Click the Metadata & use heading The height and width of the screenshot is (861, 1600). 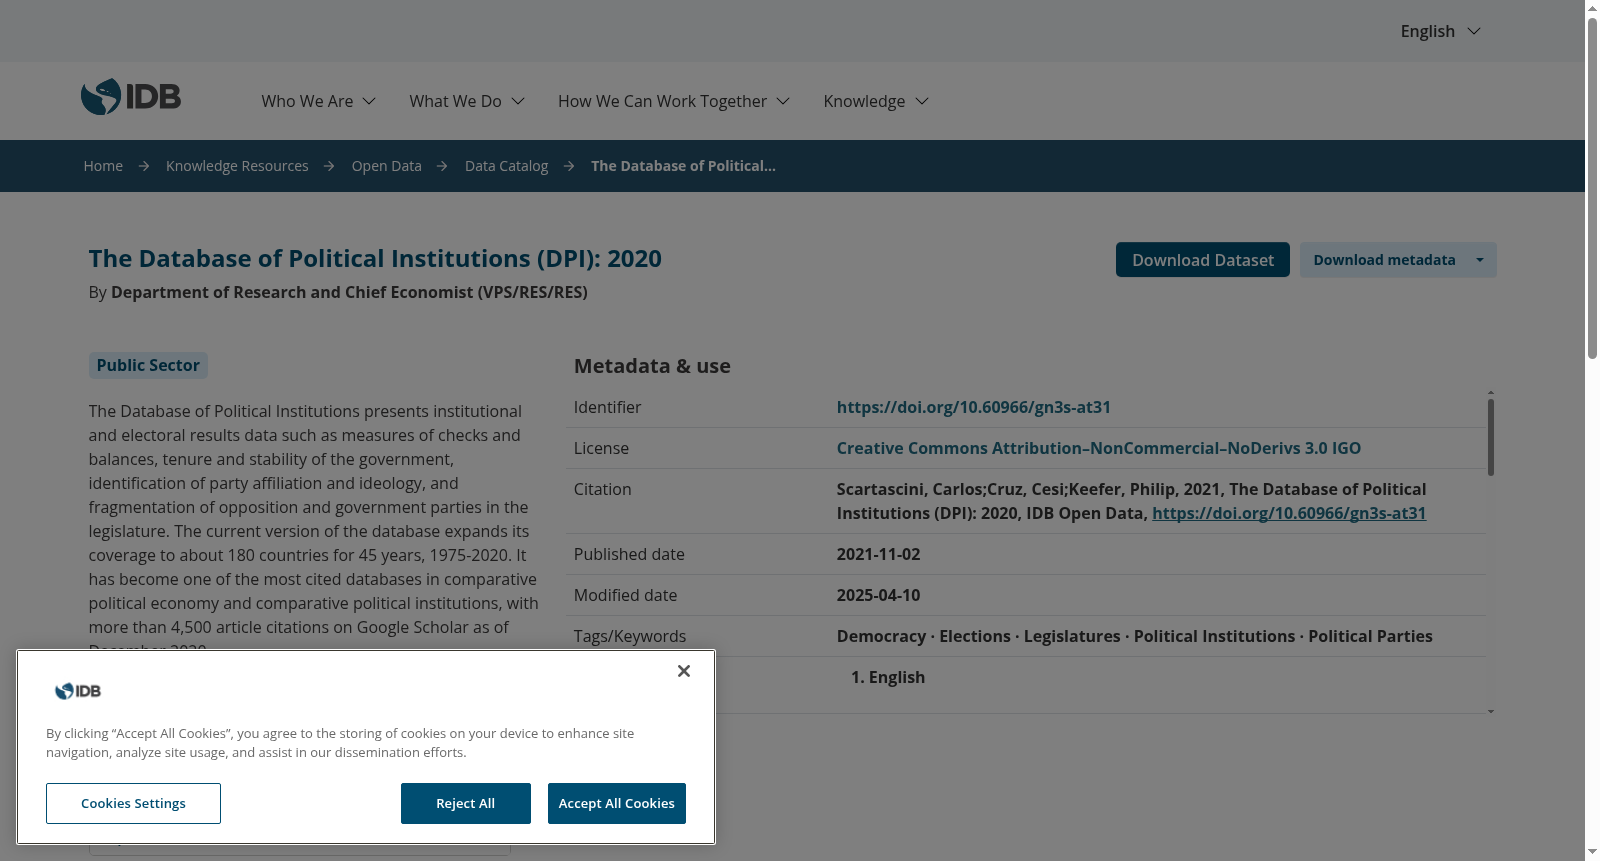tap(652, 366)
